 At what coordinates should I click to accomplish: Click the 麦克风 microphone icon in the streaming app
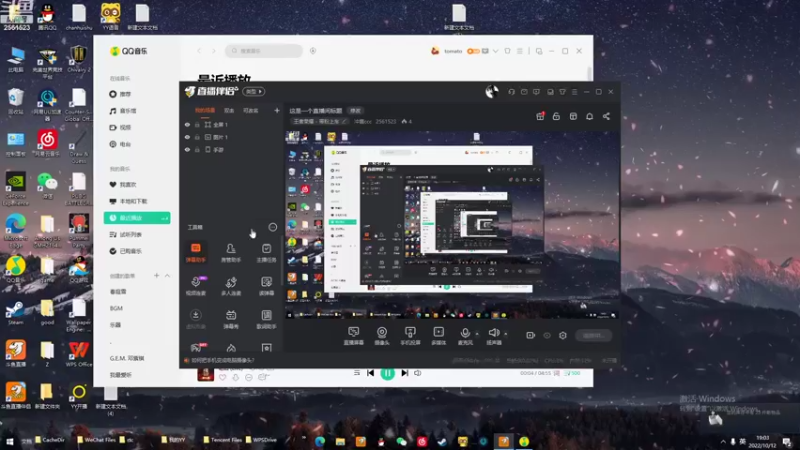tap(465, 333)
